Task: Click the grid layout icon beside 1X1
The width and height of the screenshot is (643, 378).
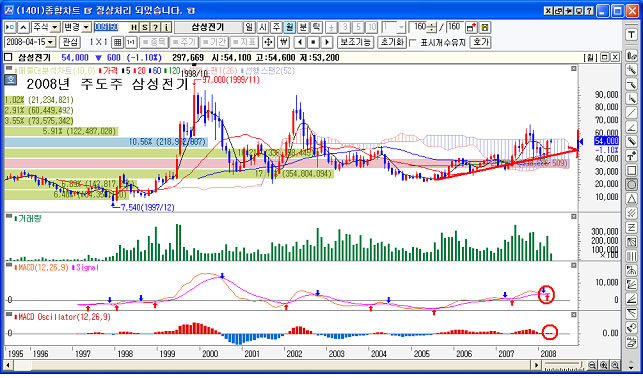Action: (x=118, y=42)
